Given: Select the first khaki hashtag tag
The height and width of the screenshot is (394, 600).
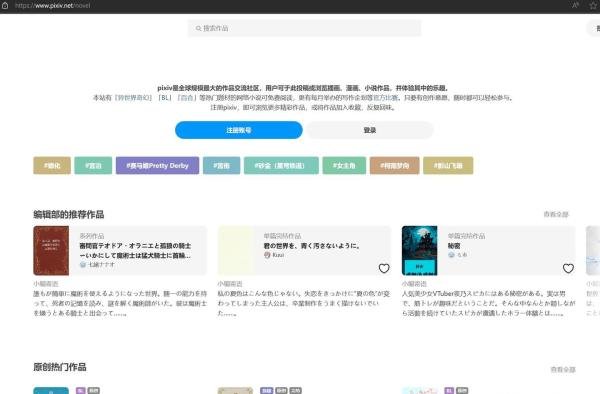Looking at the screenshot, I should 52,166.
